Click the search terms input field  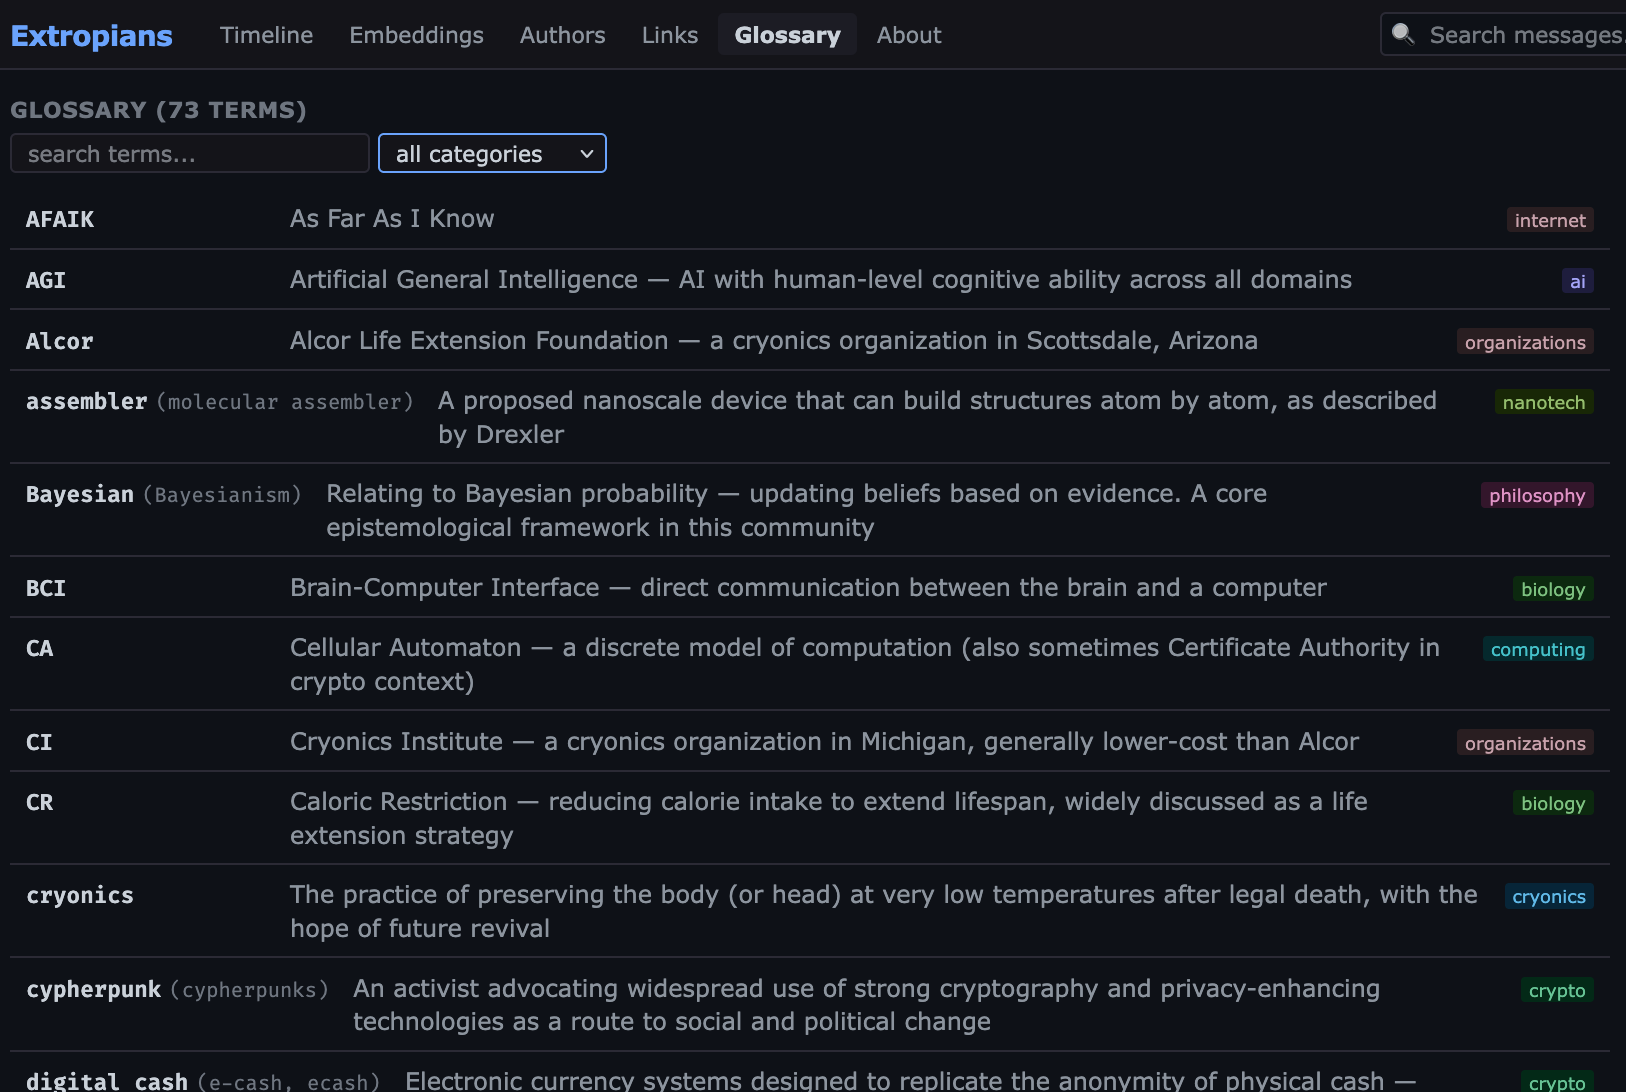190,154
